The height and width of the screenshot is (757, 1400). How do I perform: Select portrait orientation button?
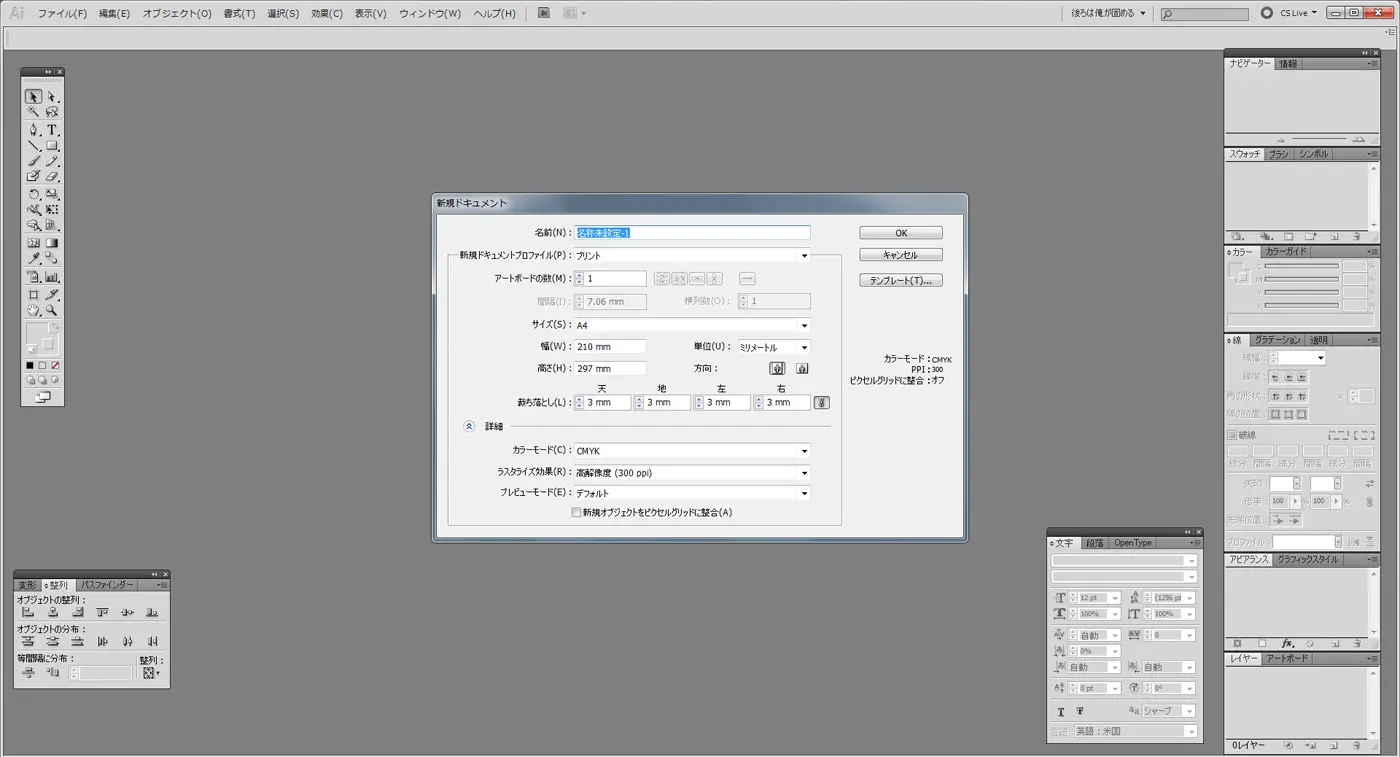(778, 369)
